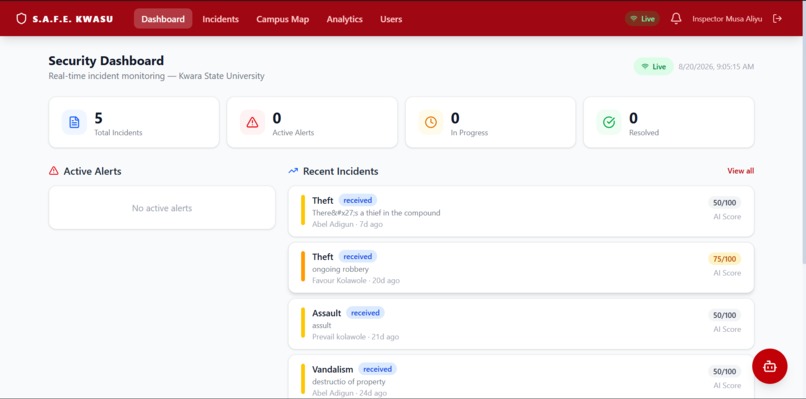806x399 pixels.
Task: Click the destructio of property description
Action: (x=349, y=382)
